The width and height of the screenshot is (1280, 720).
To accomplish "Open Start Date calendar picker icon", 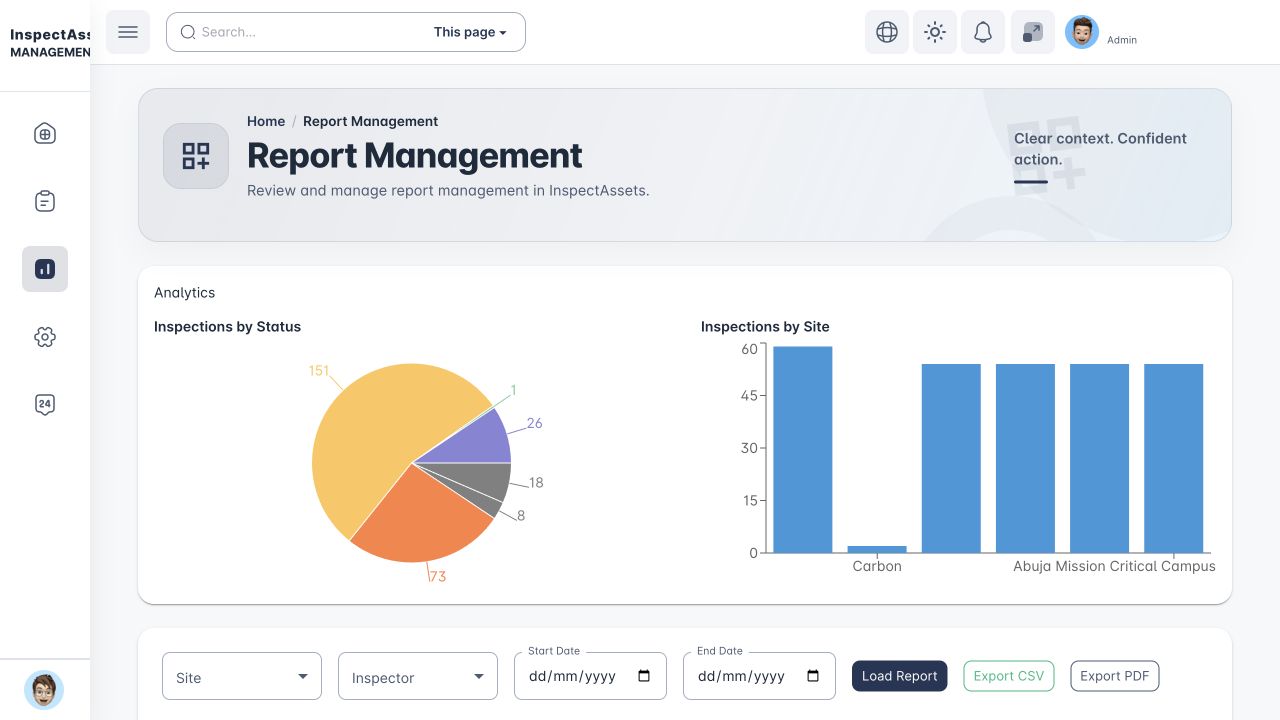I will click(645, 676).
